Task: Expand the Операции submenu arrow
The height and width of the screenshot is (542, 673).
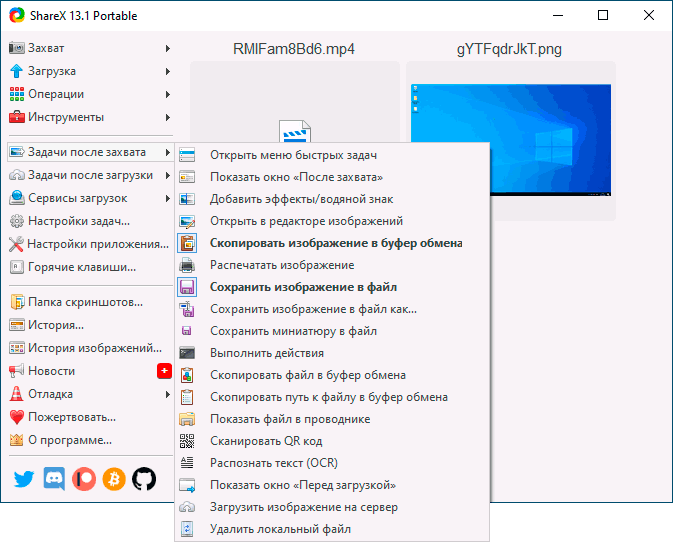Action: pyautogui.click(x=168, y=94)
